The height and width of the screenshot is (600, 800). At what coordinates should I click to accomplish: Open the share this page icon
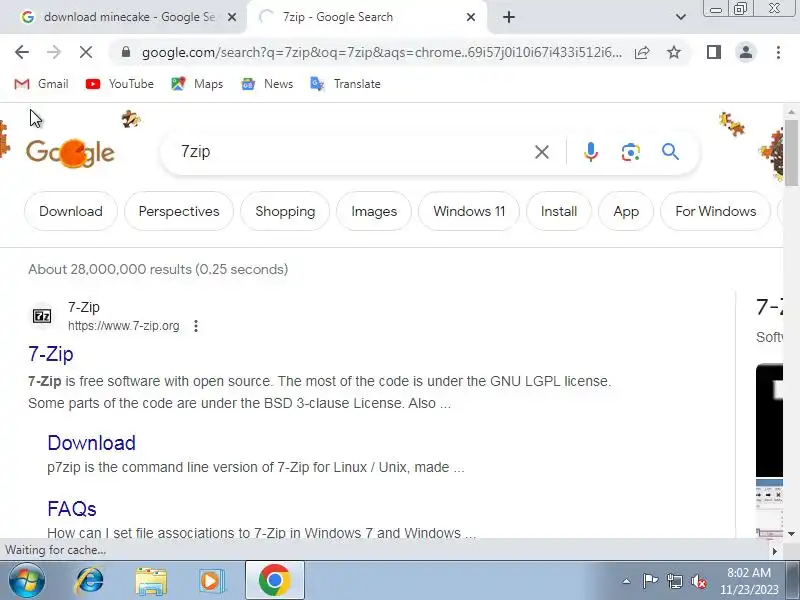pyautogui.click(x=642, y=52)
